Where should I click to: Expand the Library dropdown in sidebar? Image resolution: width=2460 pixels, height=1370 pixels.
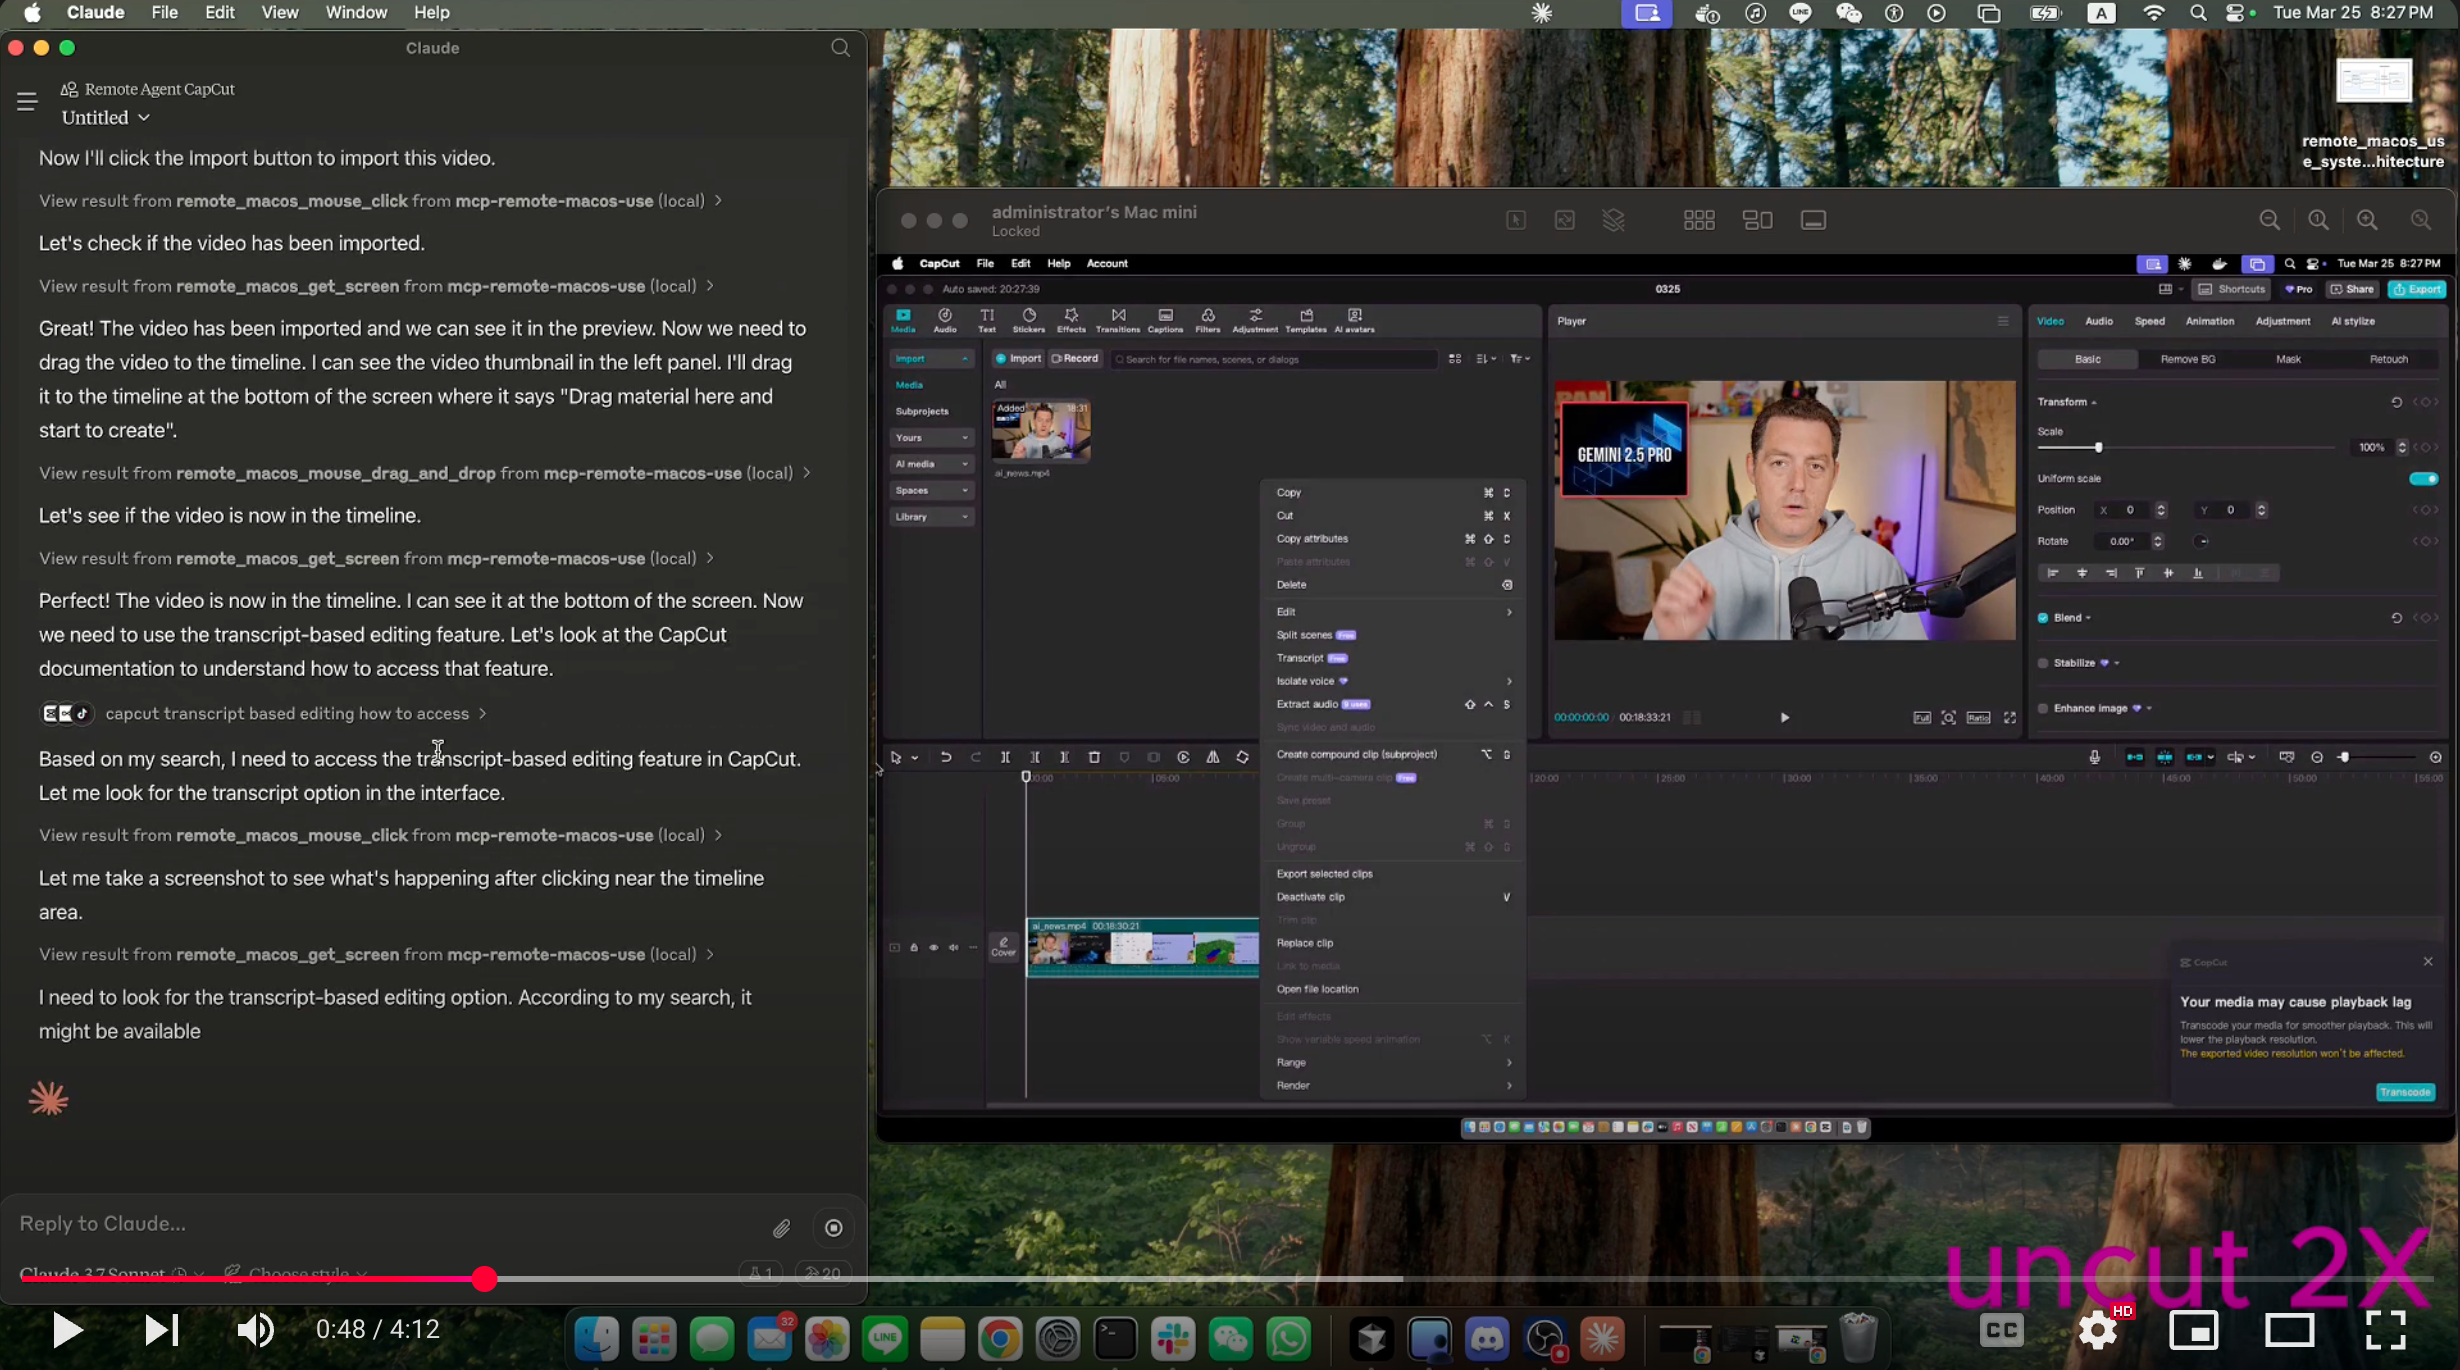click(x=931, y=517)
